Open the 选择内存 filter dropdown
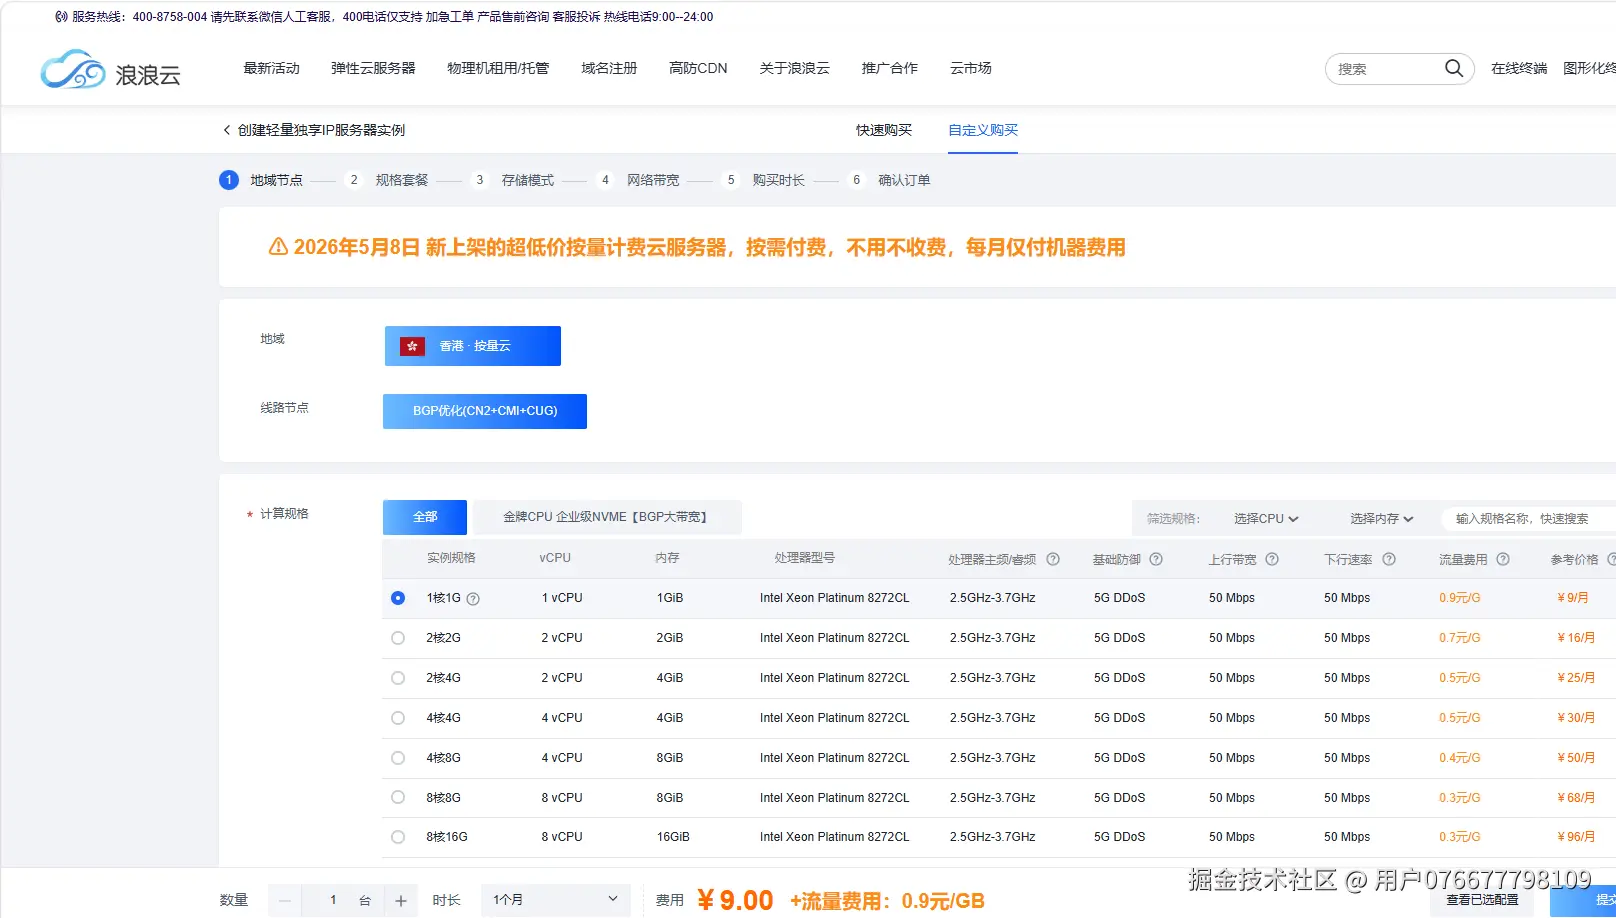This screenshot has height=918, width=1616. coord(1382,519)
